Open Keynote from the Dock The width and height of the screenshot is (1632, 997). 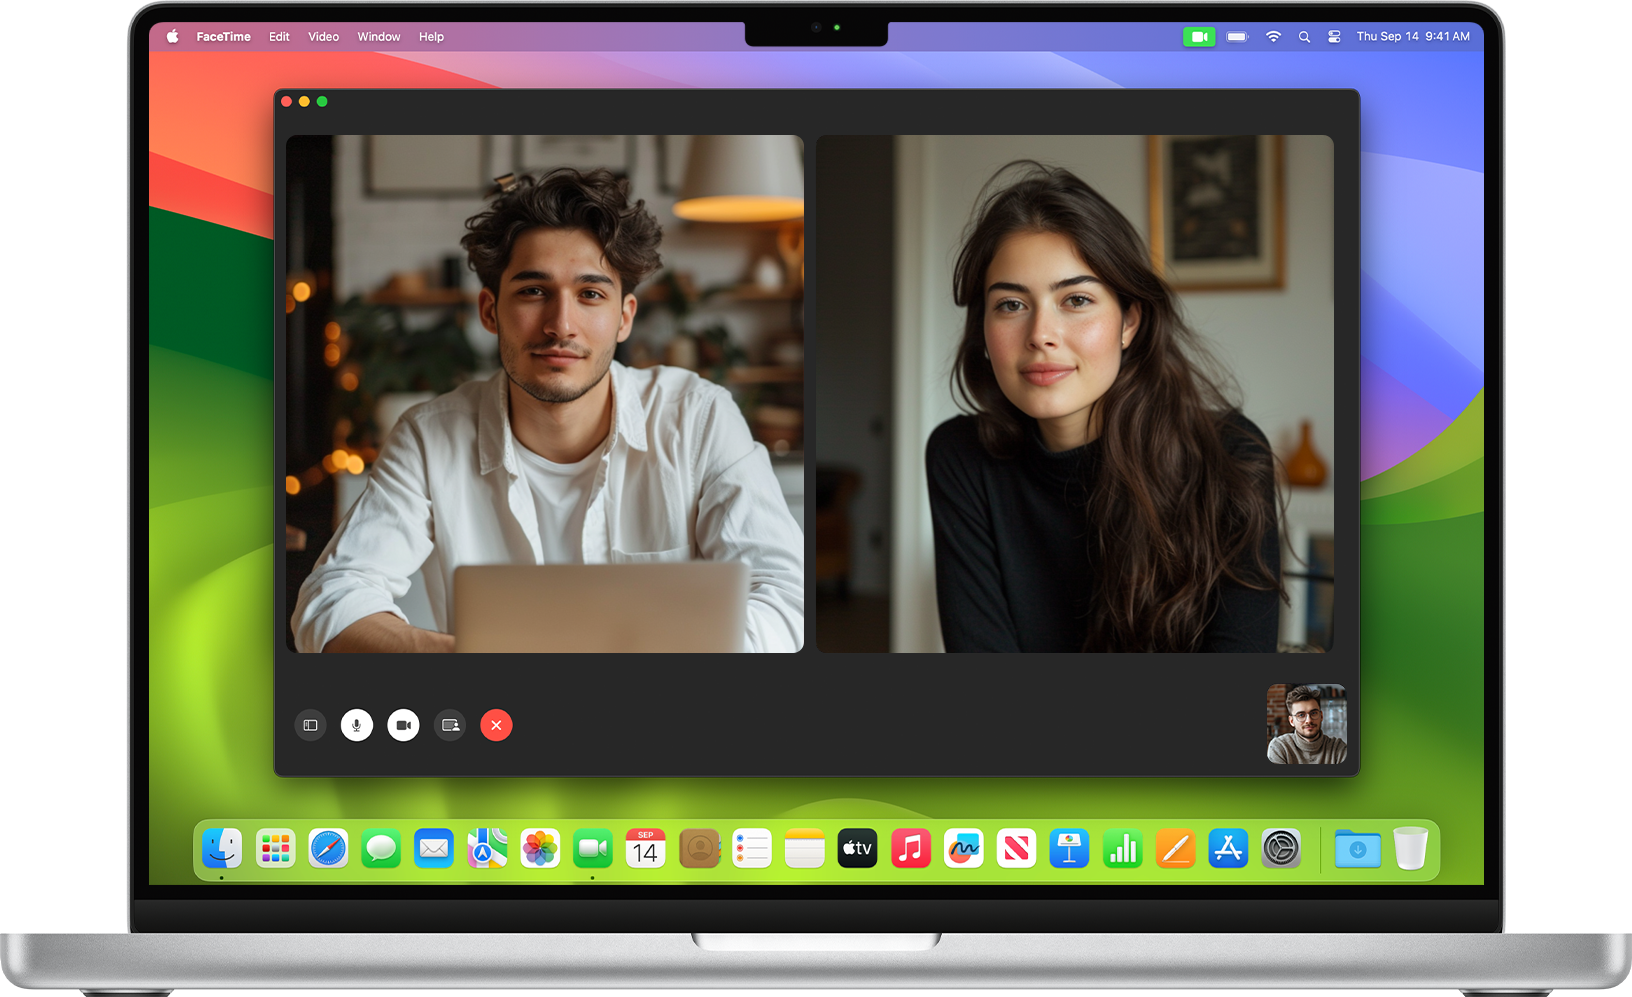[x=1070, y=849]
